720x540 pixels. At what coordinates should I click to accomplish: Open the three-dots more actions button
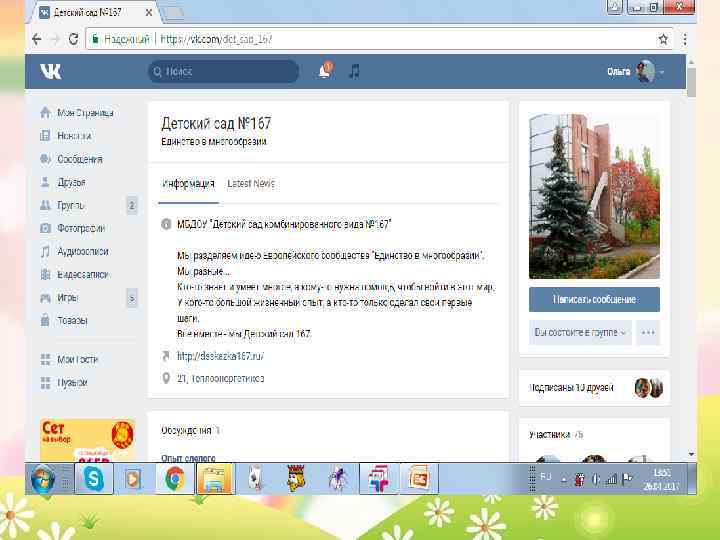648,332
